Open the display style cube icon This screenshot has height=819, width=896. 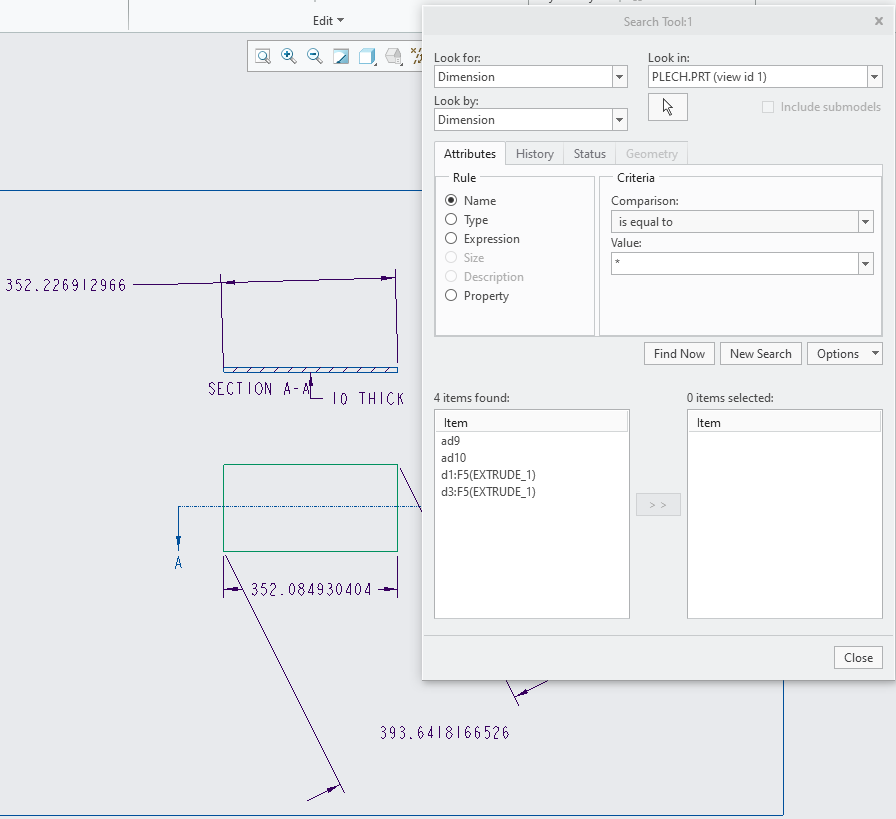click(367, 57)
